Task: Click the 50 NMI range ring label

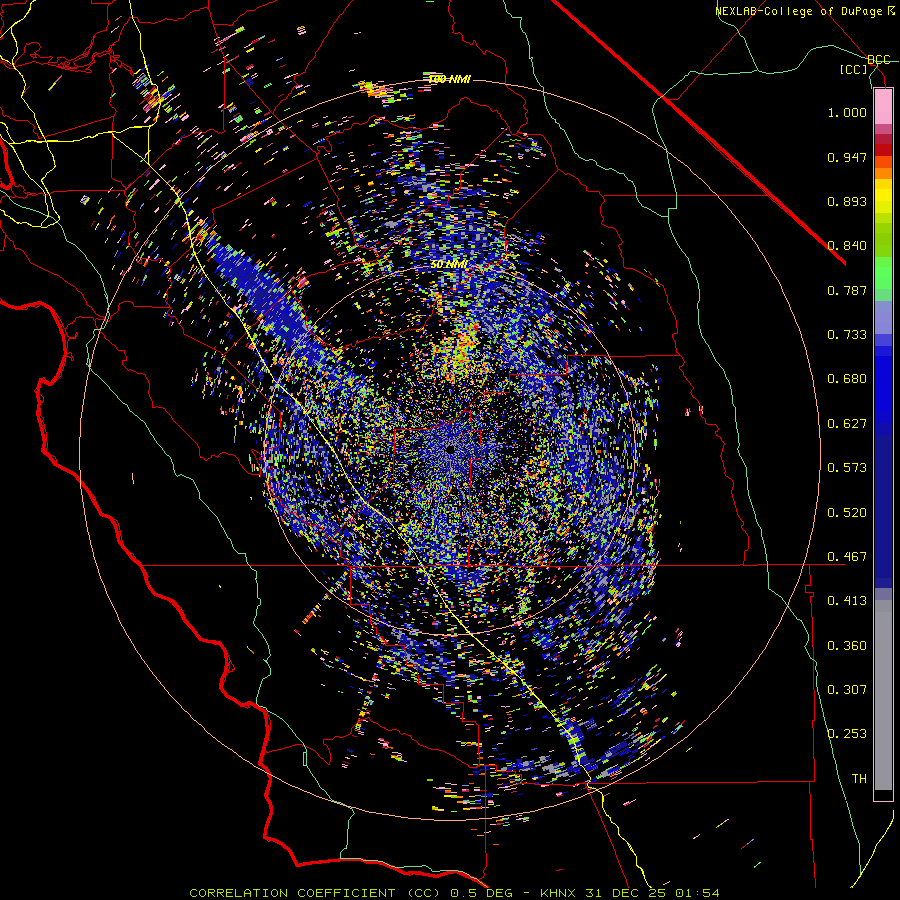Action: pos(449,265)
